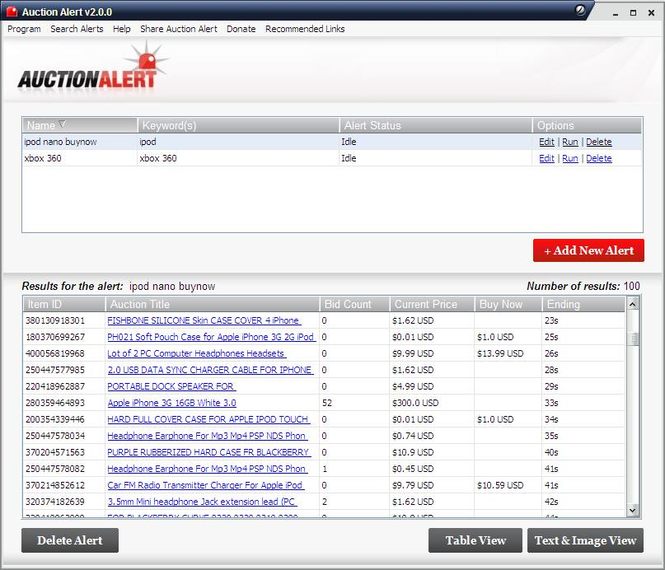This screenshot has width=665, height=570.
Task: Click the Delete Alert button
Action: click(x=70, y=540)
